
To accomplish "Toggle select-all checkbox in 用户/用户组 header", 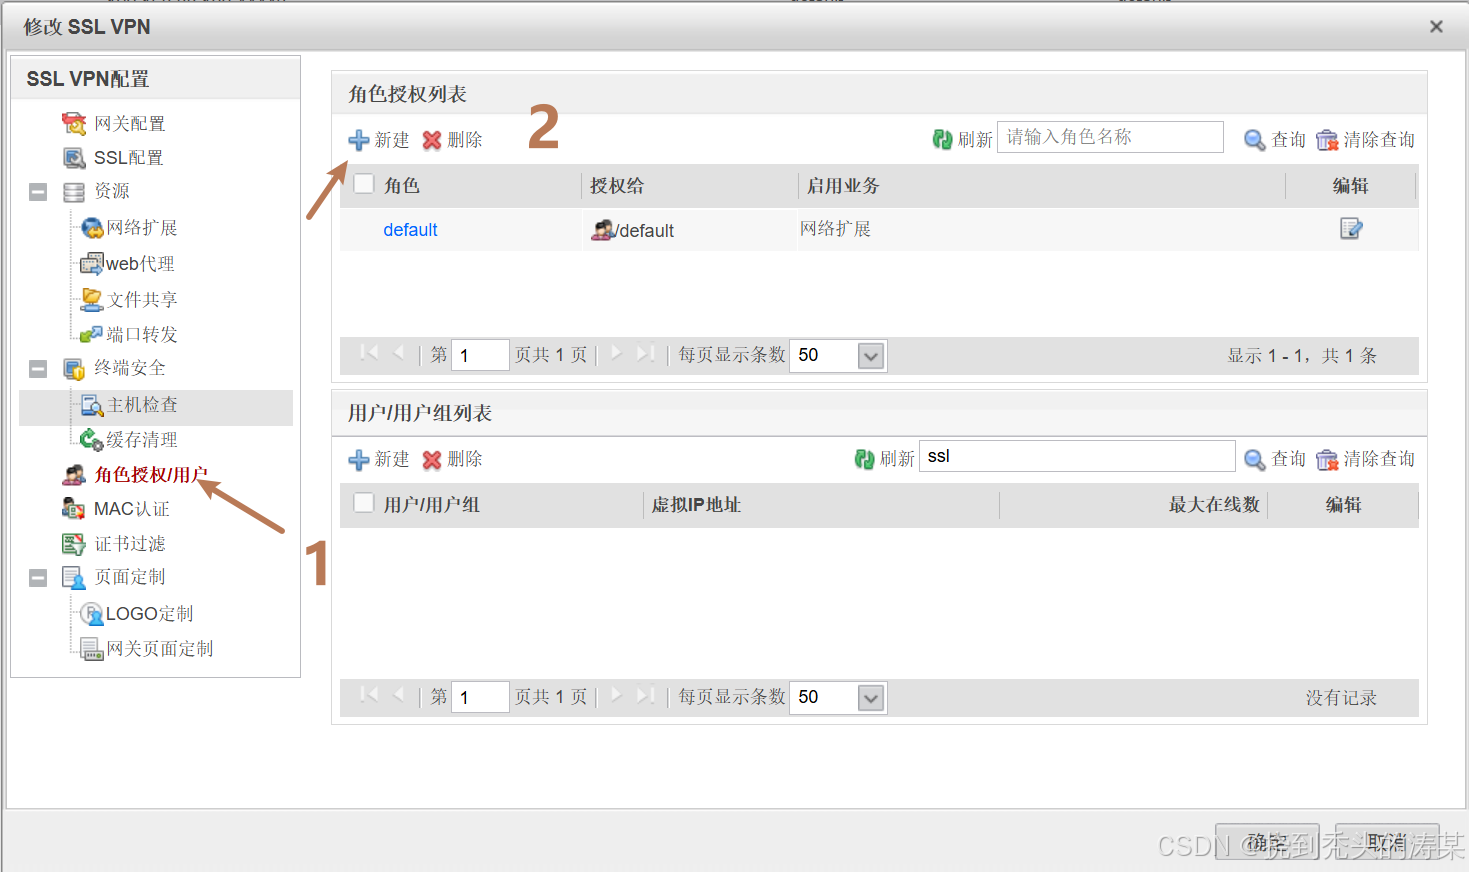I will tap(364, 503).
